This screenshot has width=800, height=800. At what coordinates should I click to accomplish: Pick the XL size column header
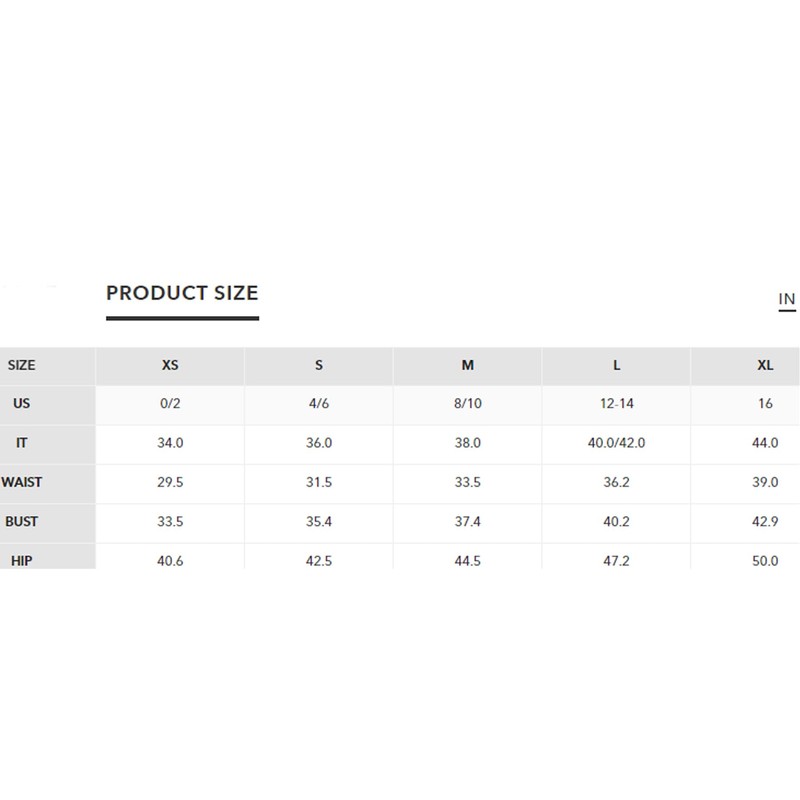(765, 365)
